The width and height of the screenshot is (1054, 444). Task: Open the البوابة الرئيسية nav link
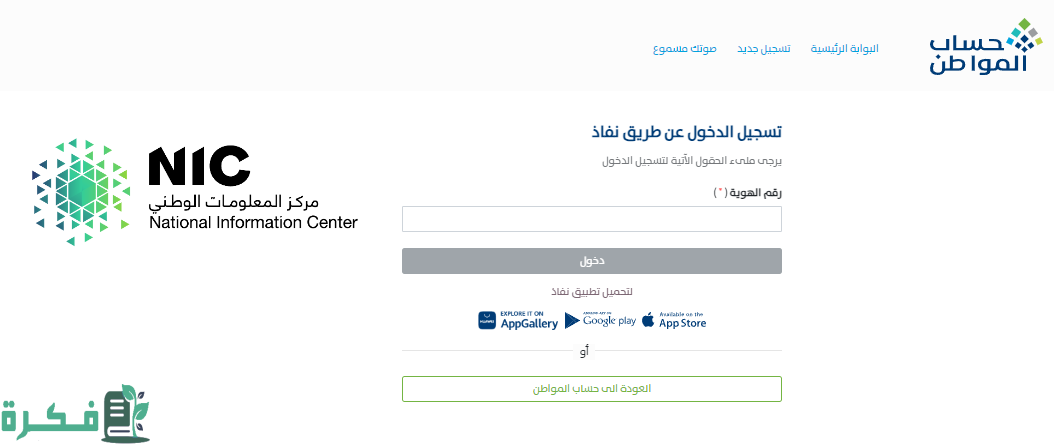click(844, 48)
